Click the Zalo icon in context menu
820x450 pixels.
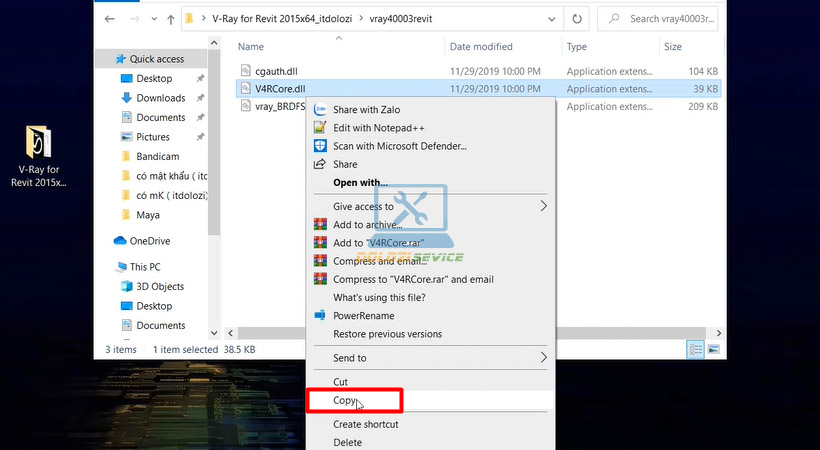(x=320, y=109)
